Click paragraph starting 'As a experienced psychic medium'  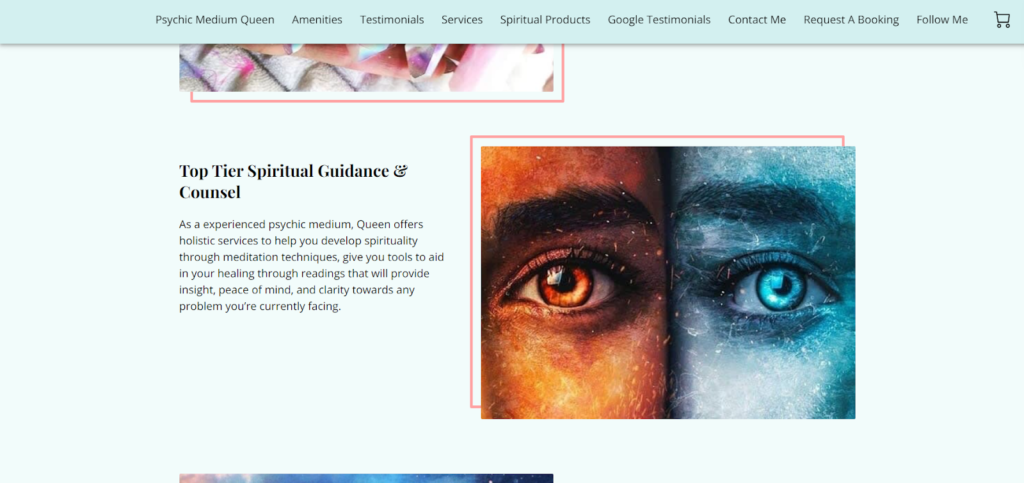pos(312,265)
